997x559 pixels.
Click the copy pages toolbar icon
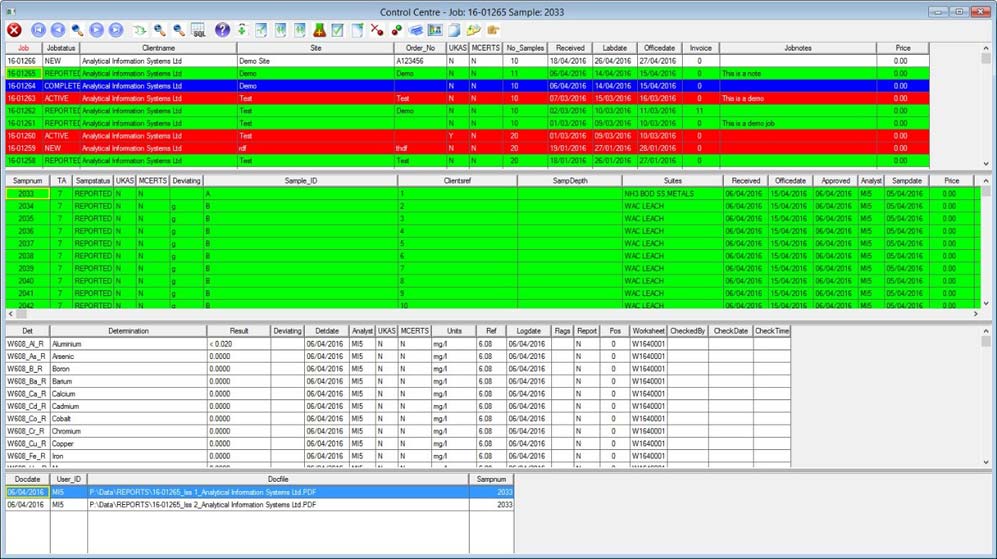point(454,30)
